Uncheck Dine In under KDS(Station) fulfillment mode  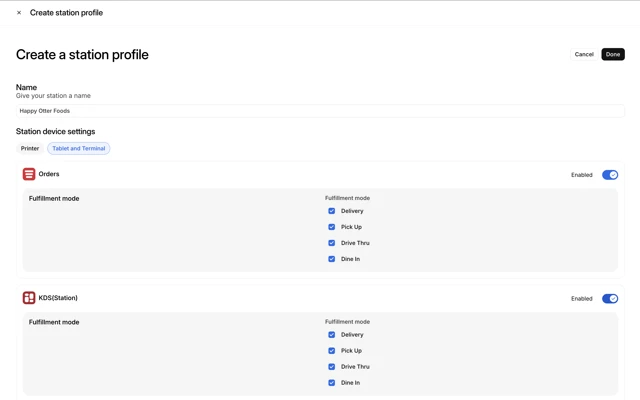point(332,383)
